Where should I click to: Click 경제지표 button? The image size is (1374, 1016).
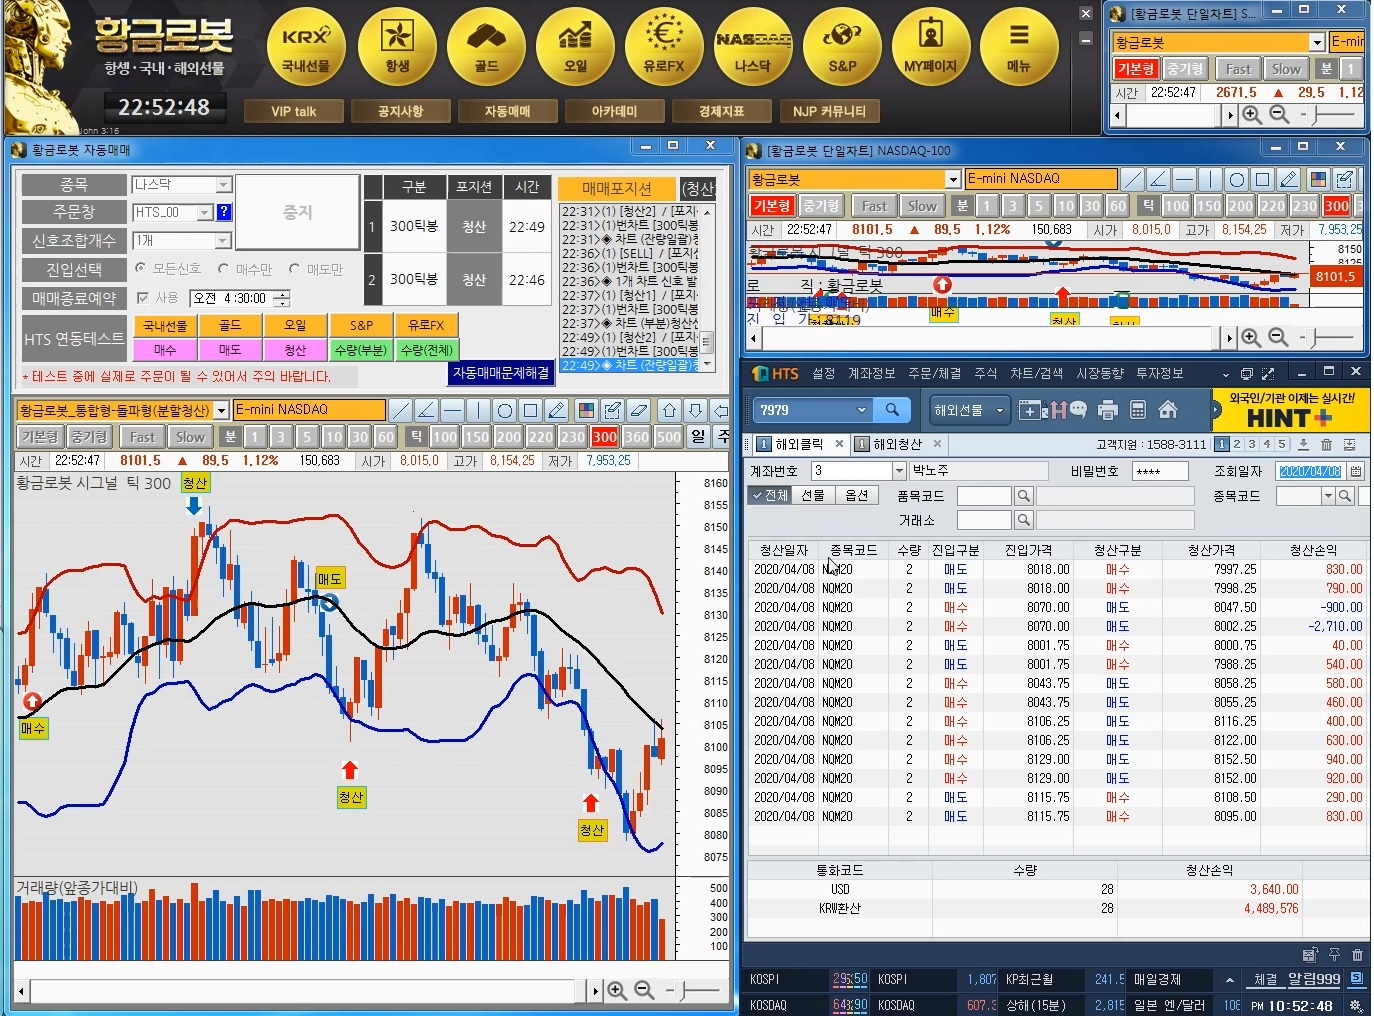[721, 111]
